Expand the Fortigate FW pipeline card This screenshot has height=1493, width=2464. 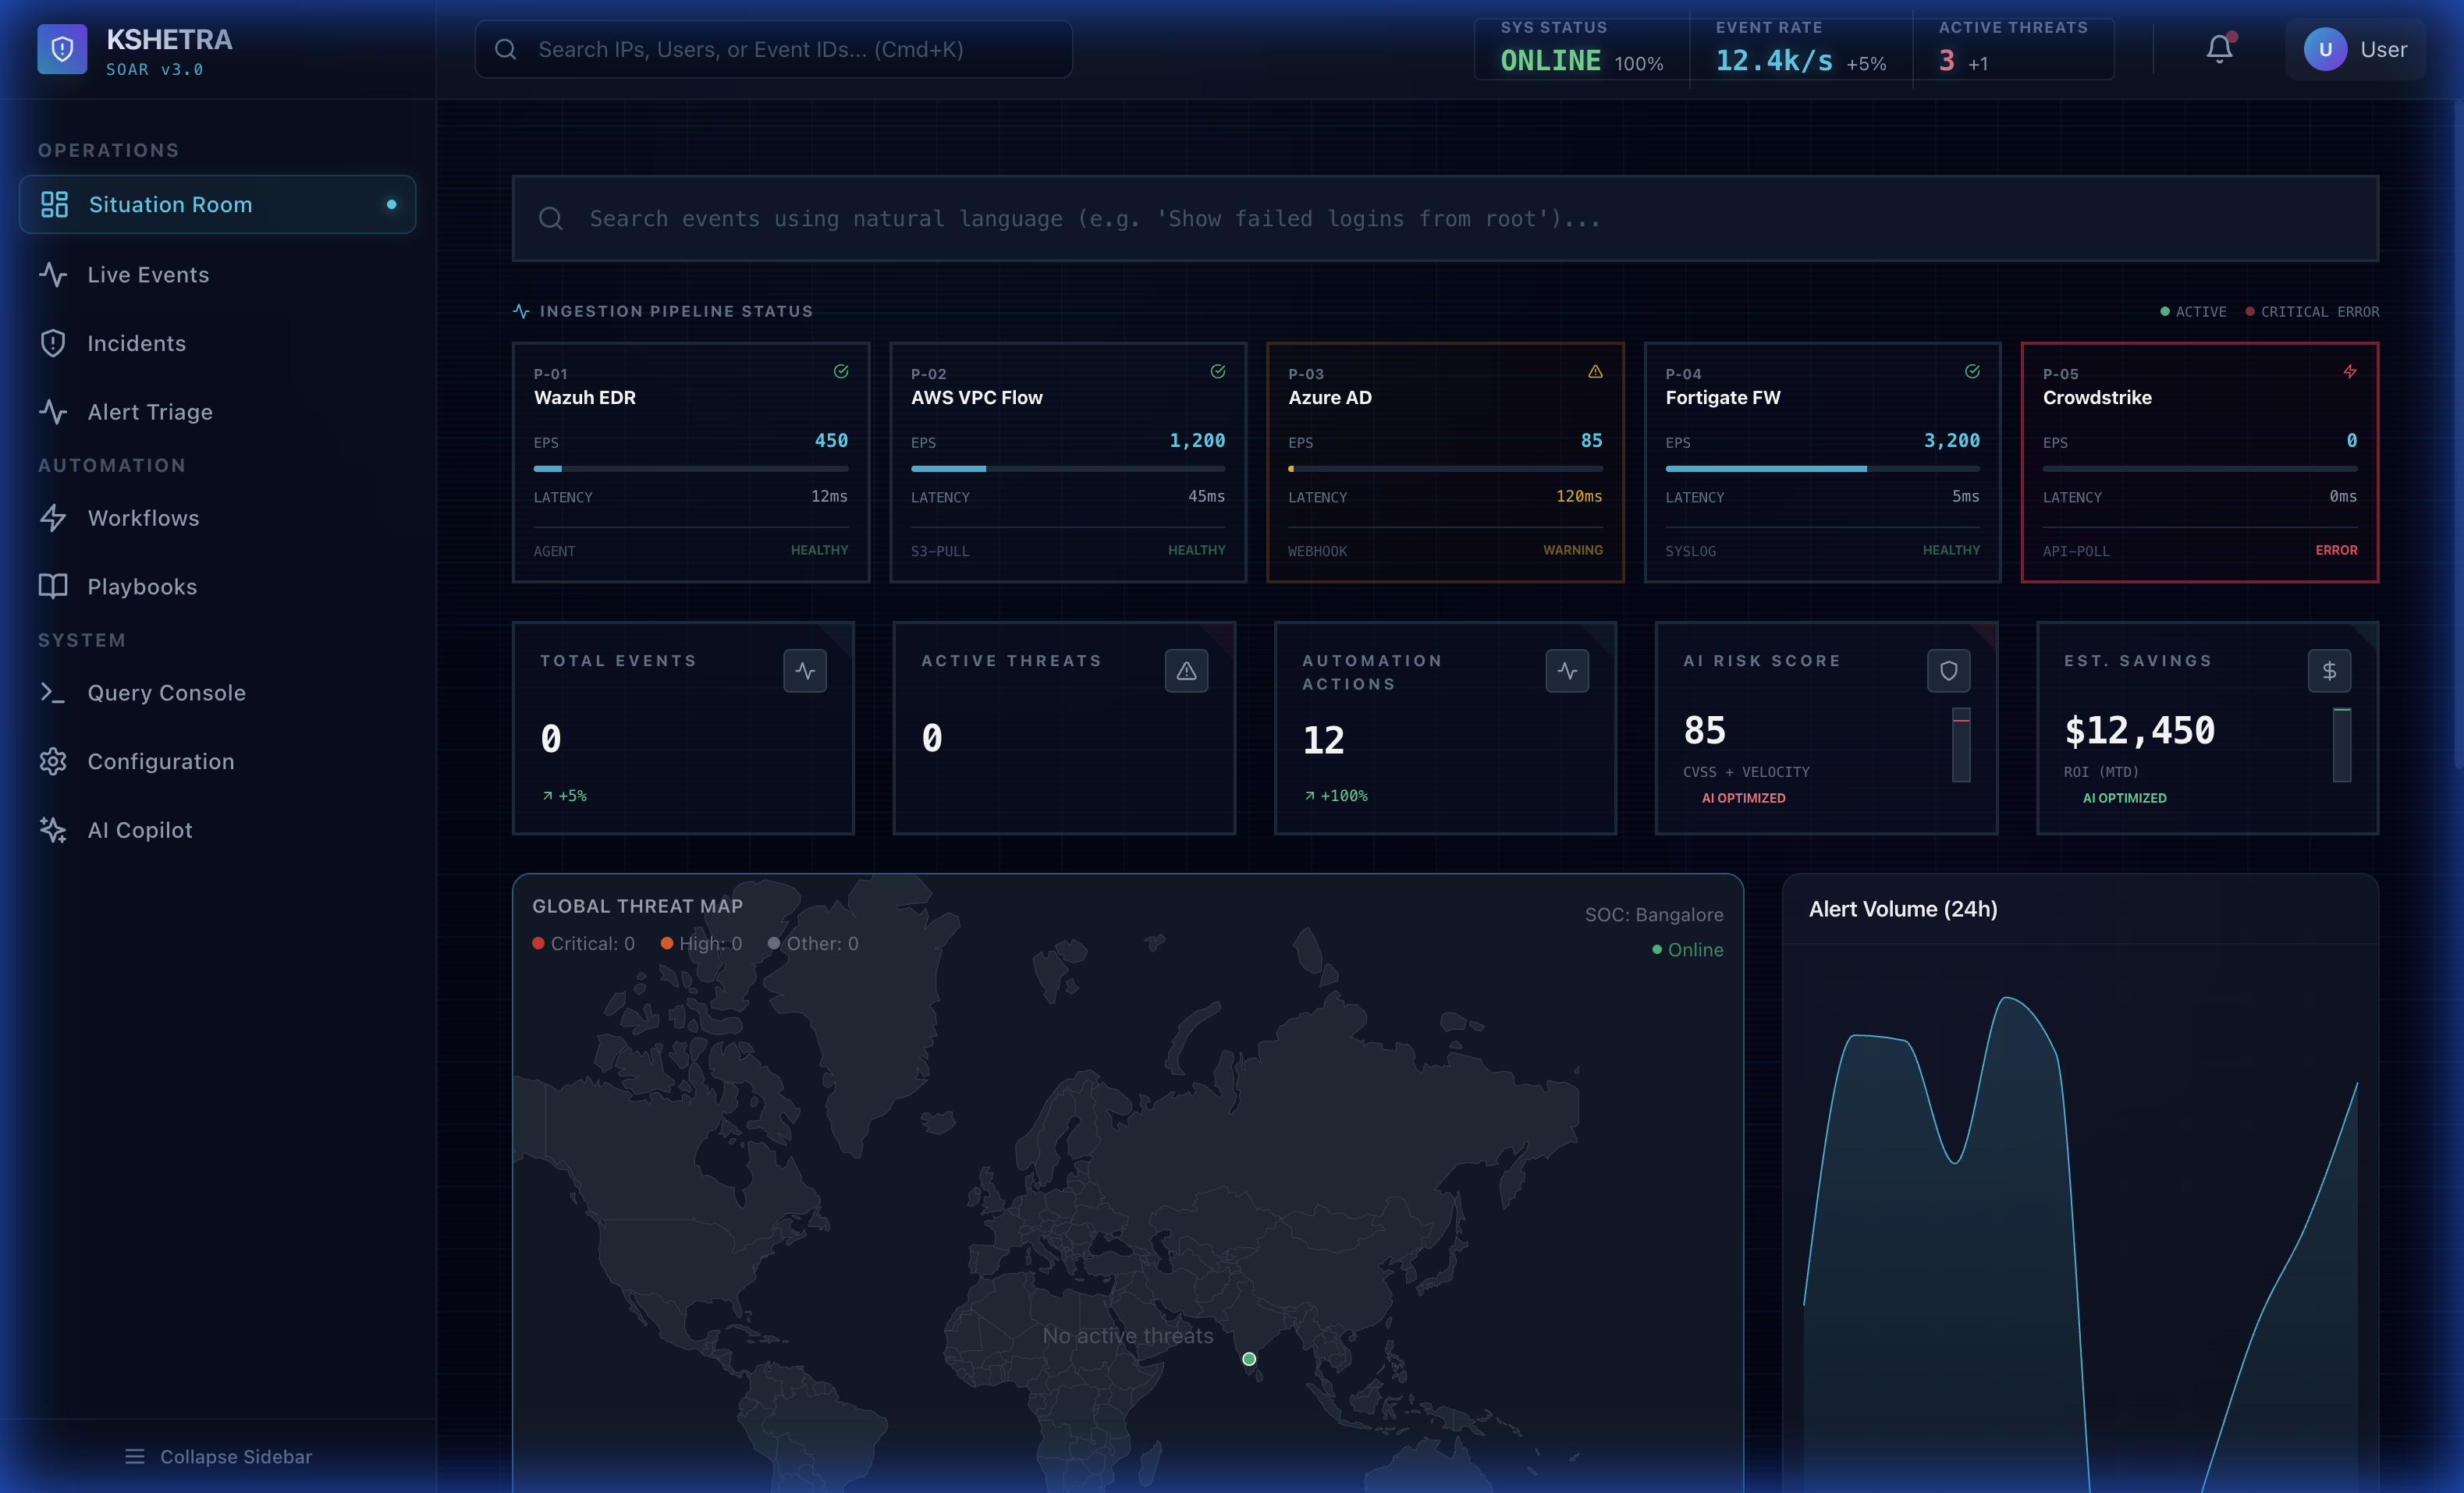pos(1821,462)
